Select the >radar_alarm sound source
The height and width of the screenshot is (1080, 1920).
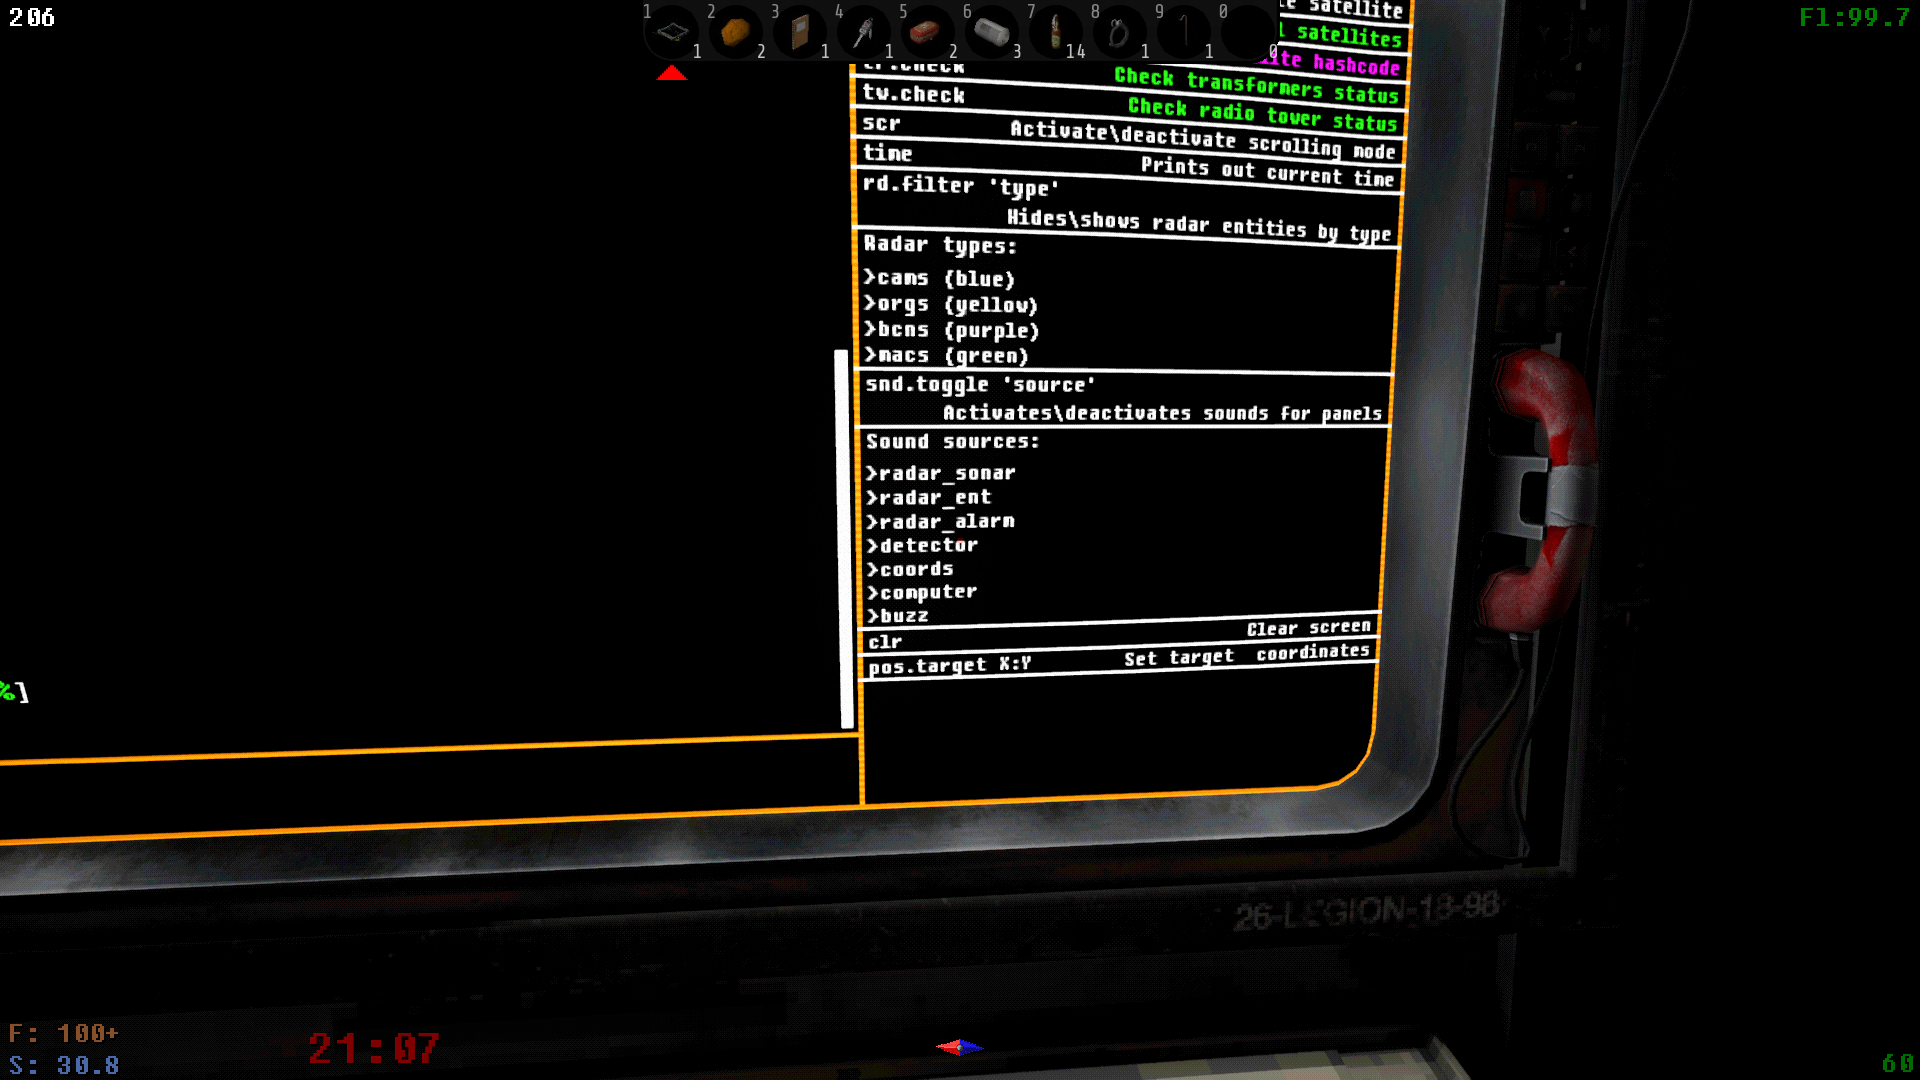tap(941, 521)
